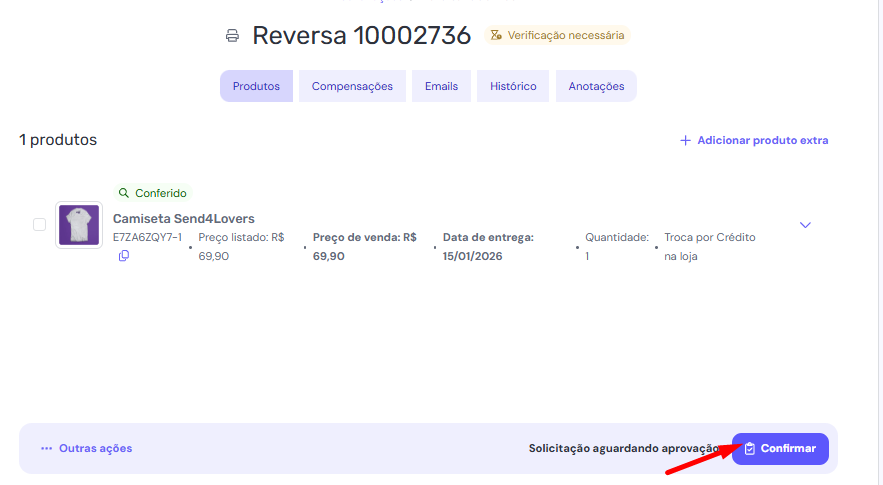Open the three-dots Outras ações menu
The image size is (883, 485).
tap(46, 449)
